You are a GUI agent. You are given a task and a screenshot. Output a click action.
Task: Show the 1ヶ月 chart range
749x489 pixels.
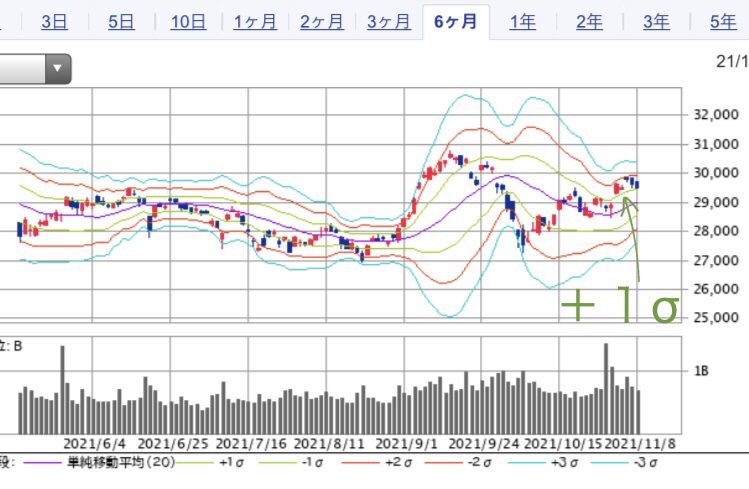pos(255,22)
